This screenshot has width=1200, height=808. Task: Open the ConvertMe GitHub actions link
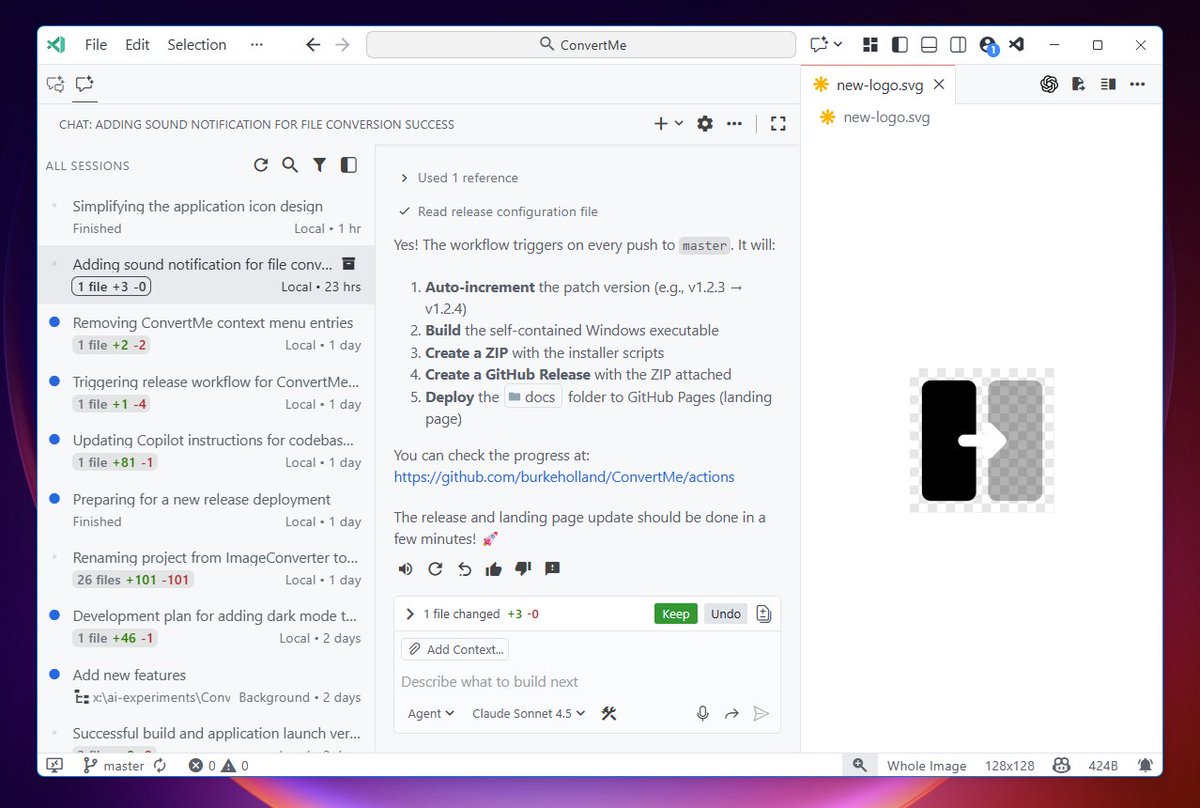click(564, 477)
